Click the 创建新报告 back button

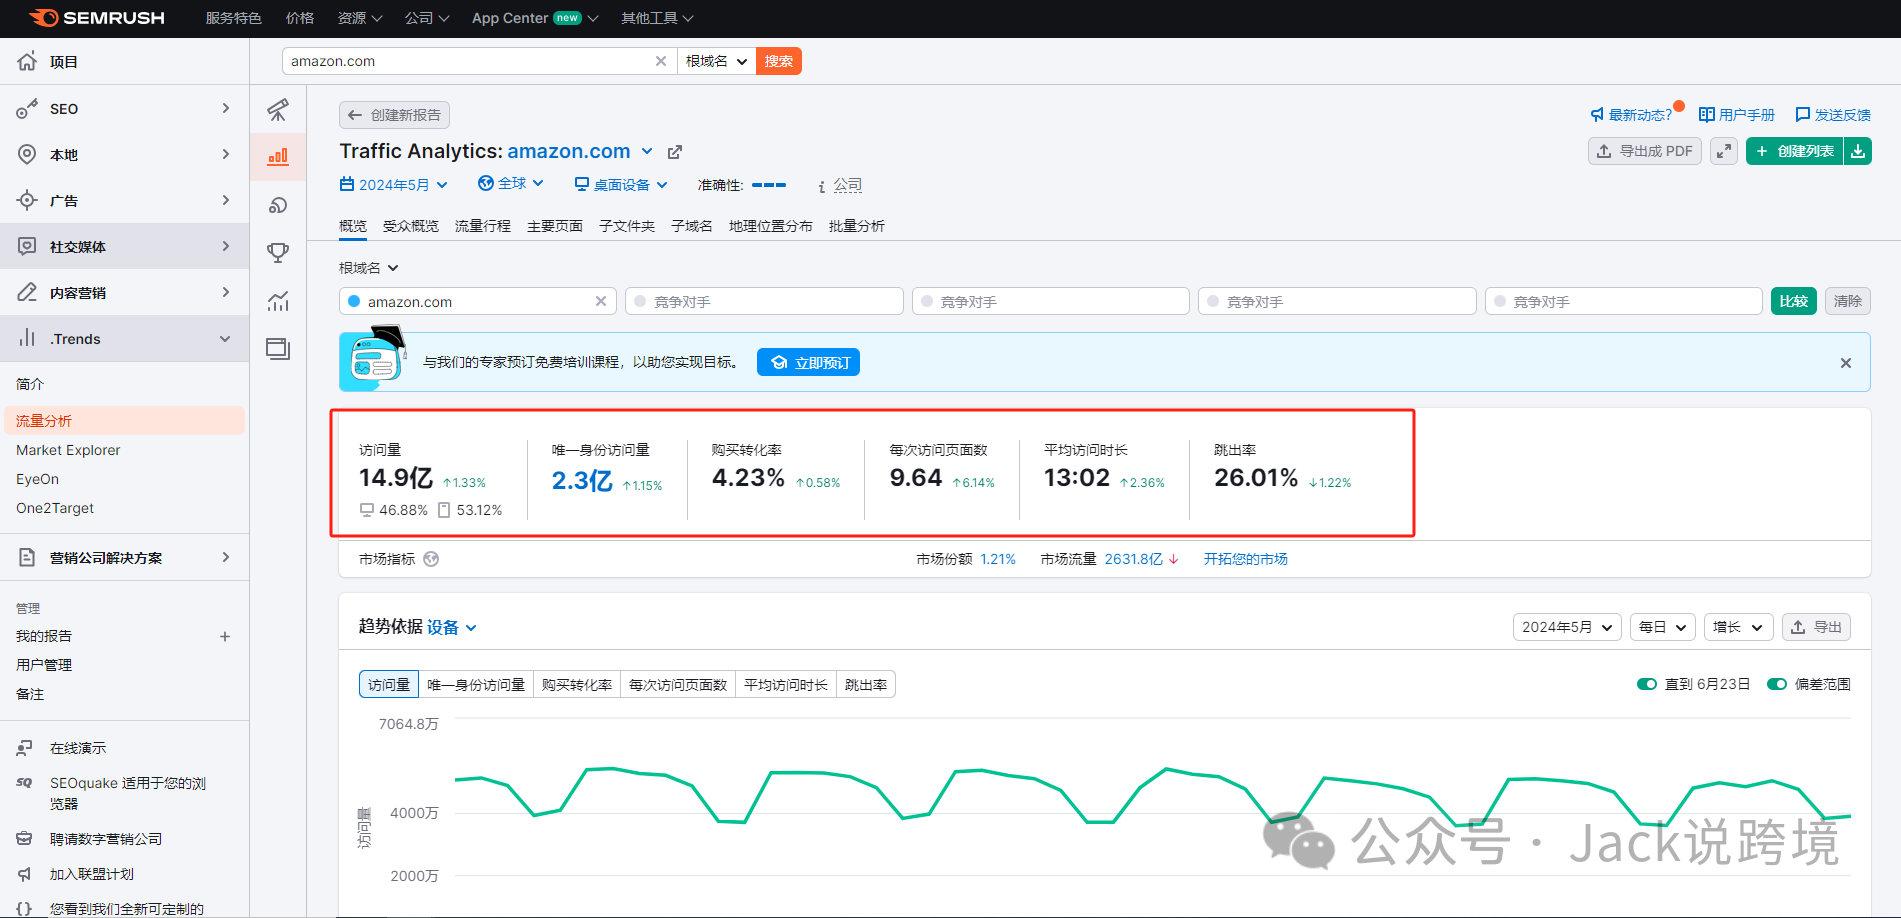click(x=394, y=115)
